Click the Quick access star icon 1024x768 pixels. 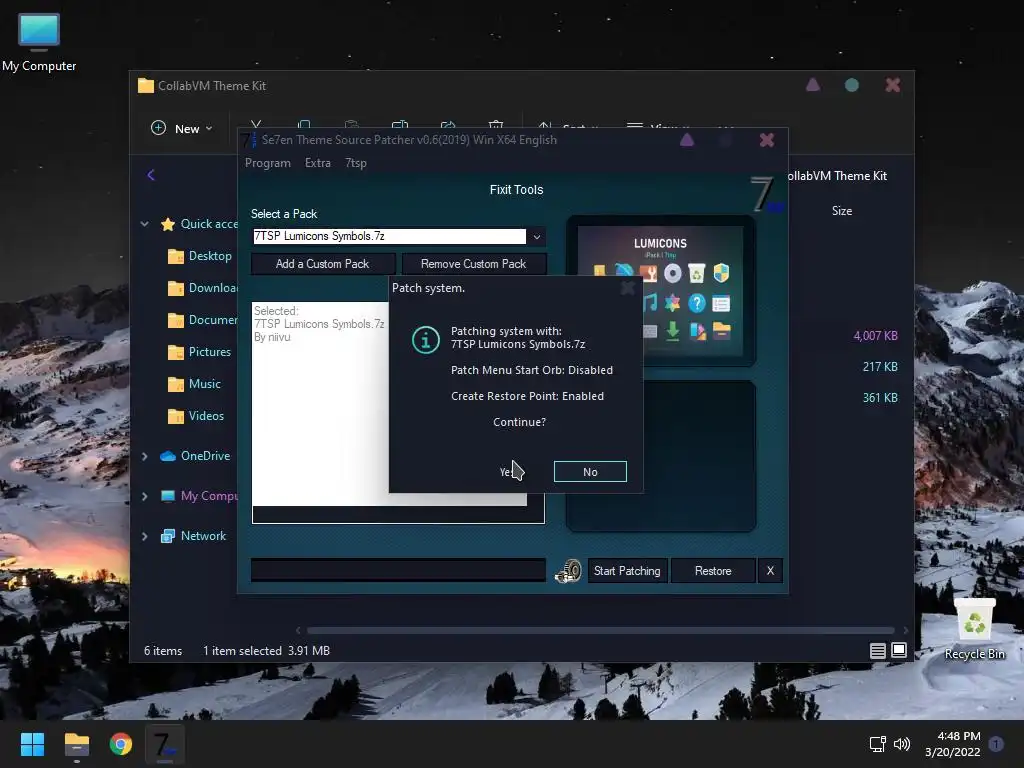click(168, 224)
